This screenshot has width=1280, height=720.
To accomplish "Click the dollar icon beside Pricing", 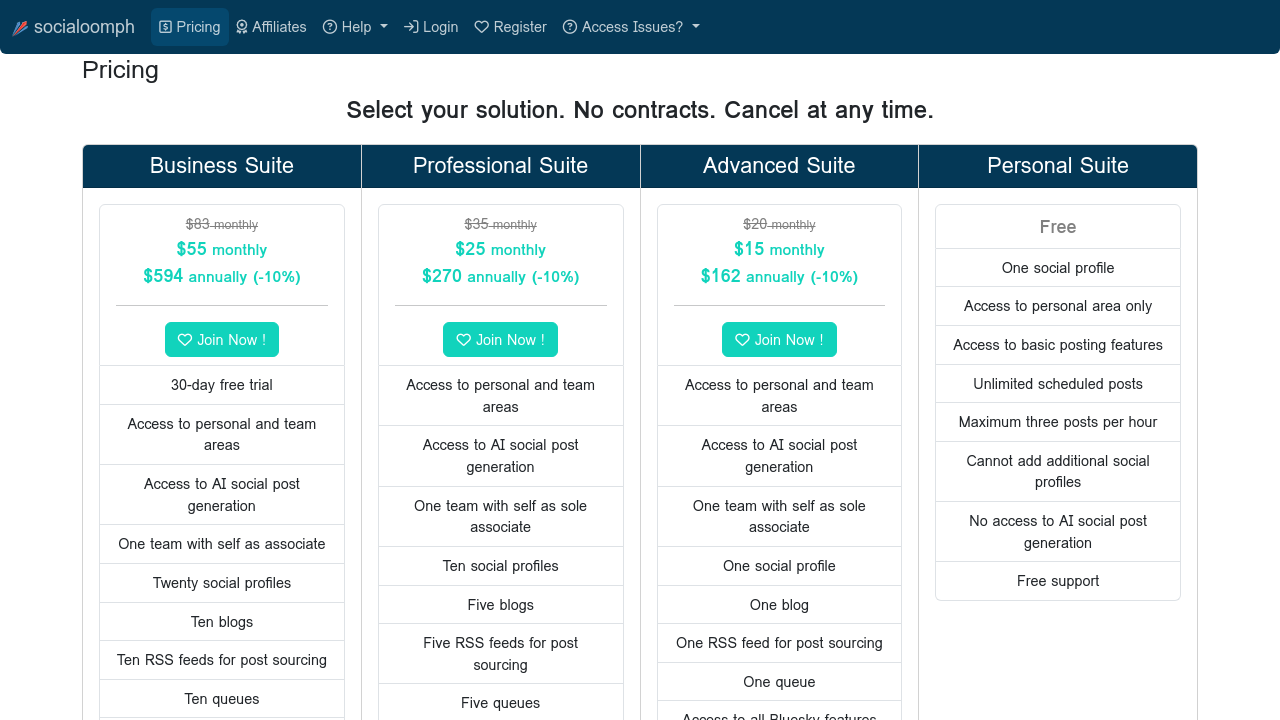I will point(166,27).
